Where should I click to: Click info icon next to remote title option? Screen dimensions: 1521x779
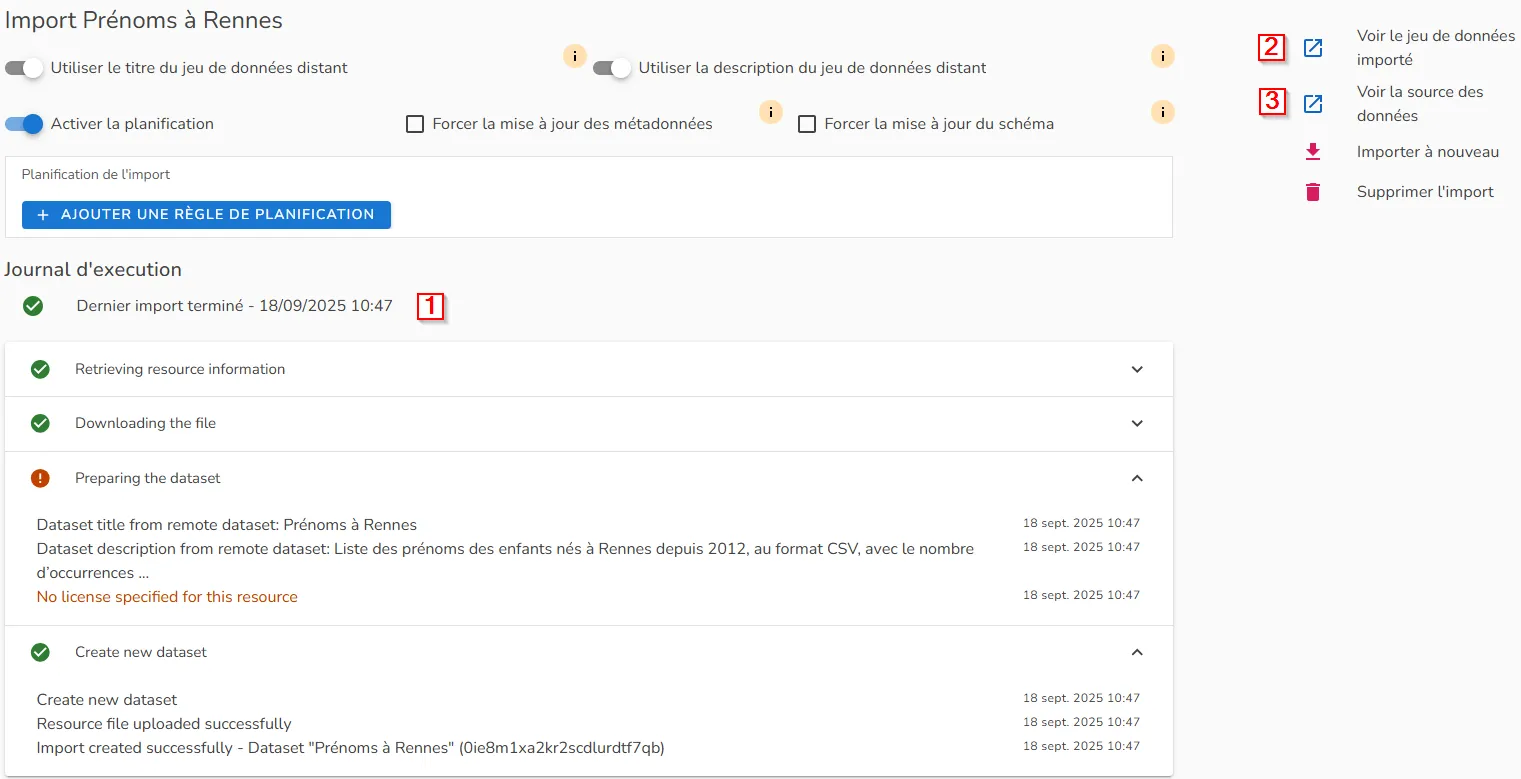pyautogui.click(x=575, y=56)
